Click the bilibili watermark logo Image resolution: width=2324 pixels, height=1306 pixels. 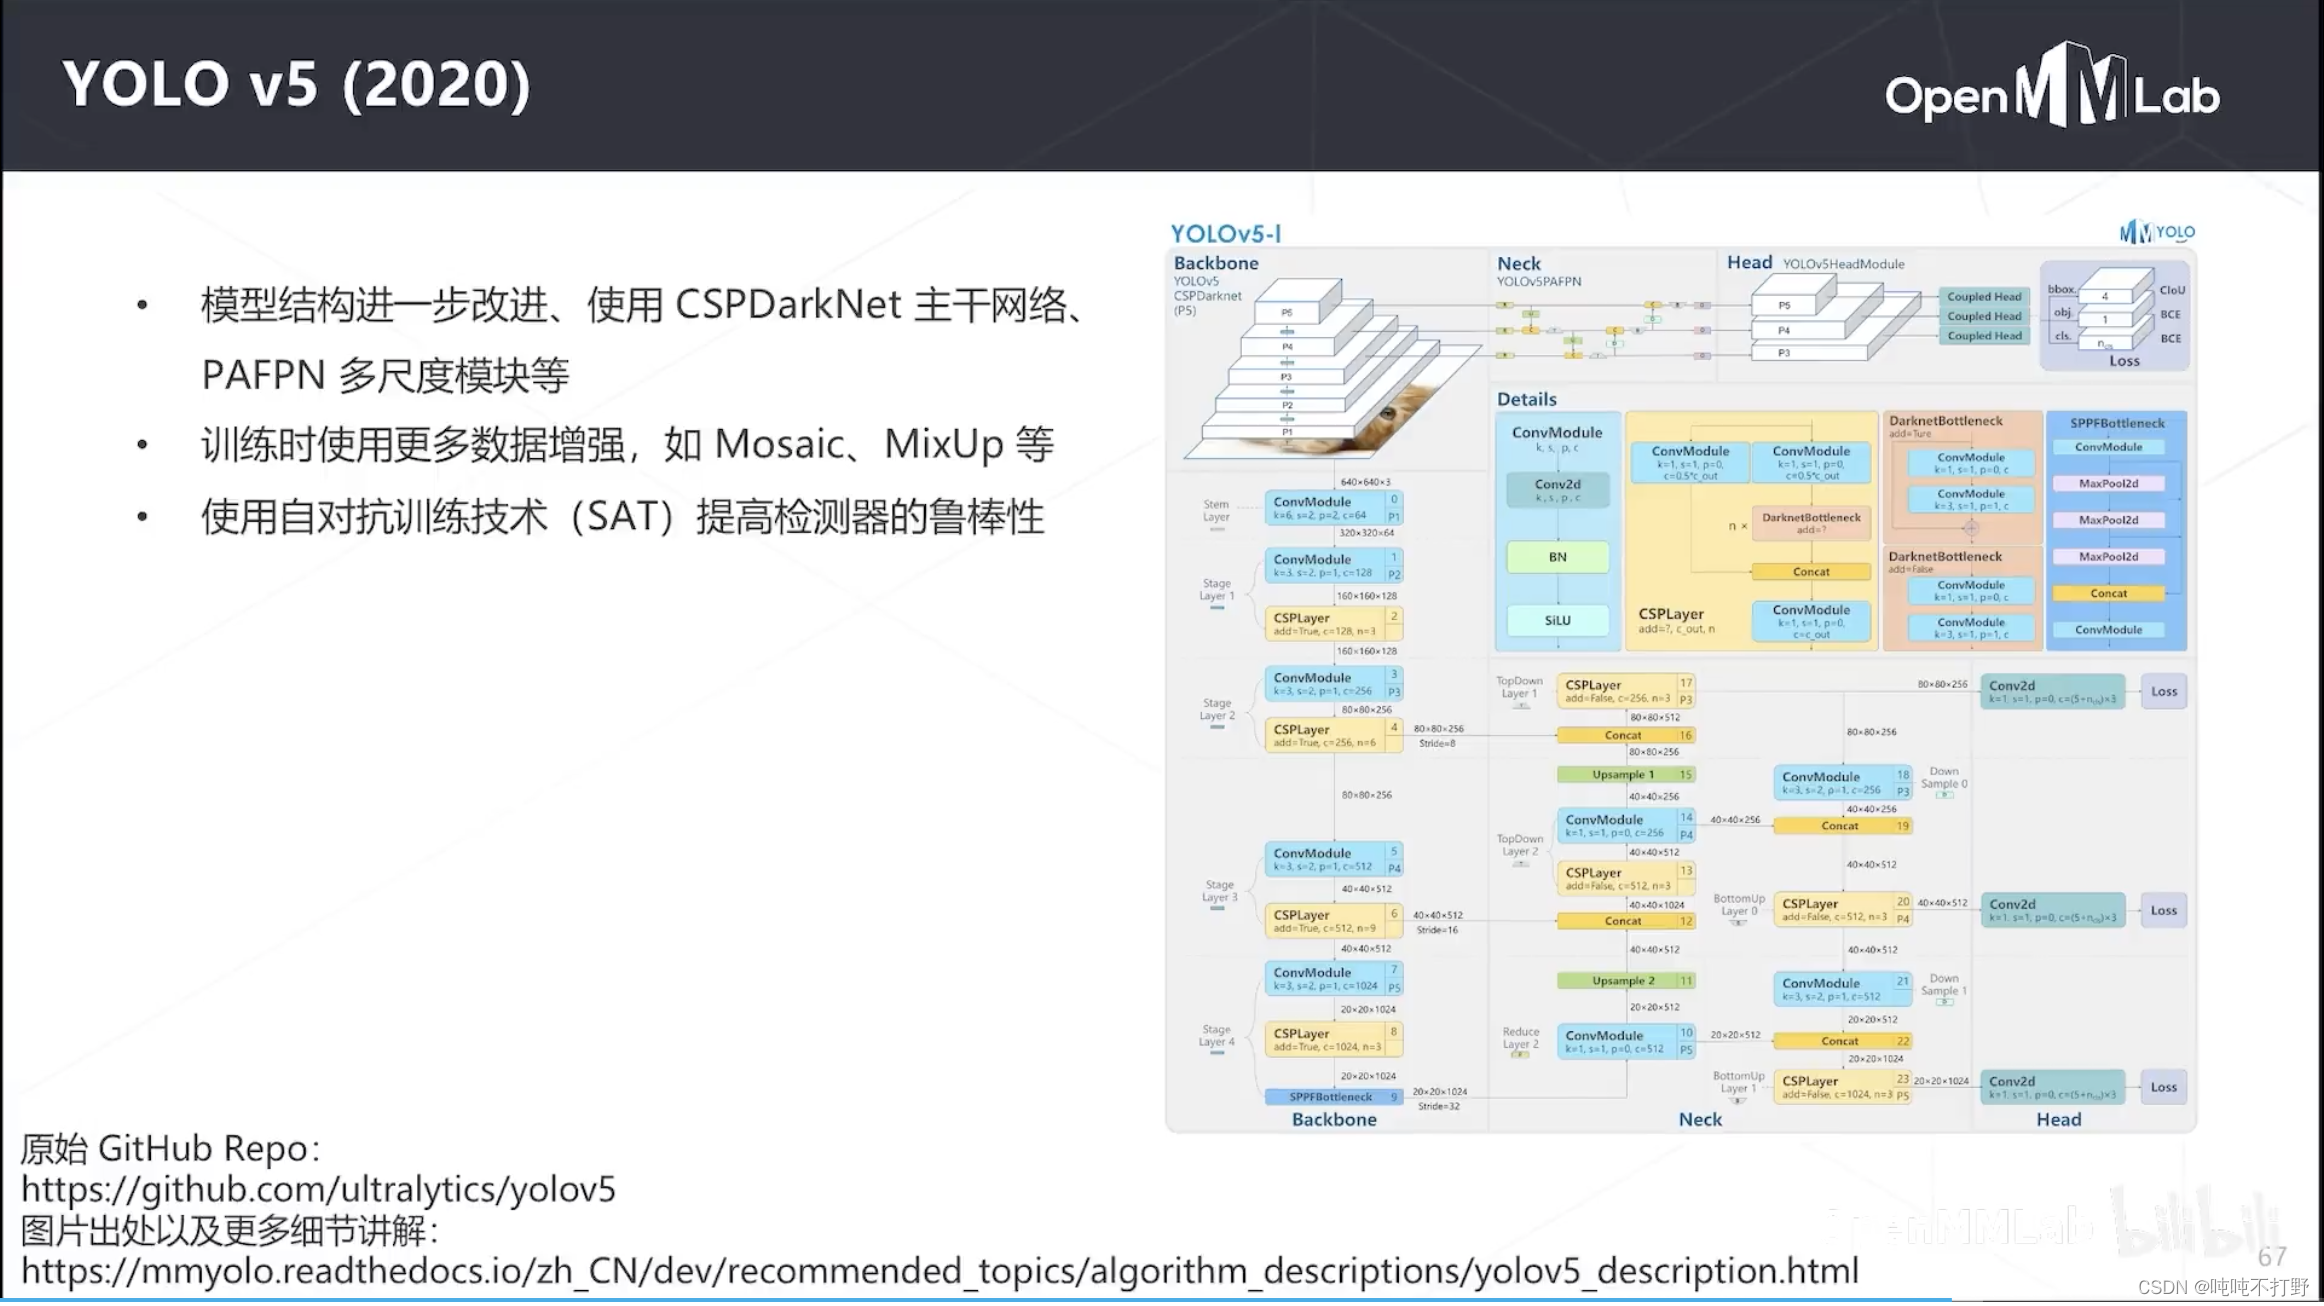coord(2195,1223)
